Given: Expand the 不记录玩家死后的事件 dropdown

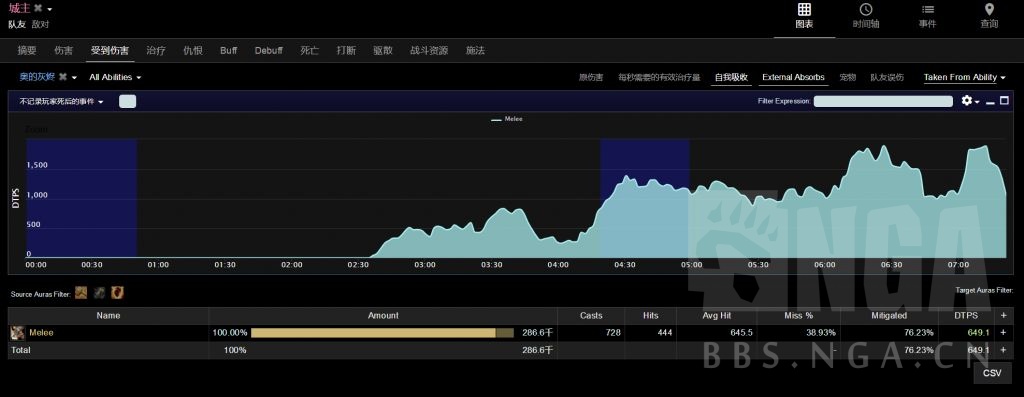Looking at the screenshot, I should (x=61, y=102).
